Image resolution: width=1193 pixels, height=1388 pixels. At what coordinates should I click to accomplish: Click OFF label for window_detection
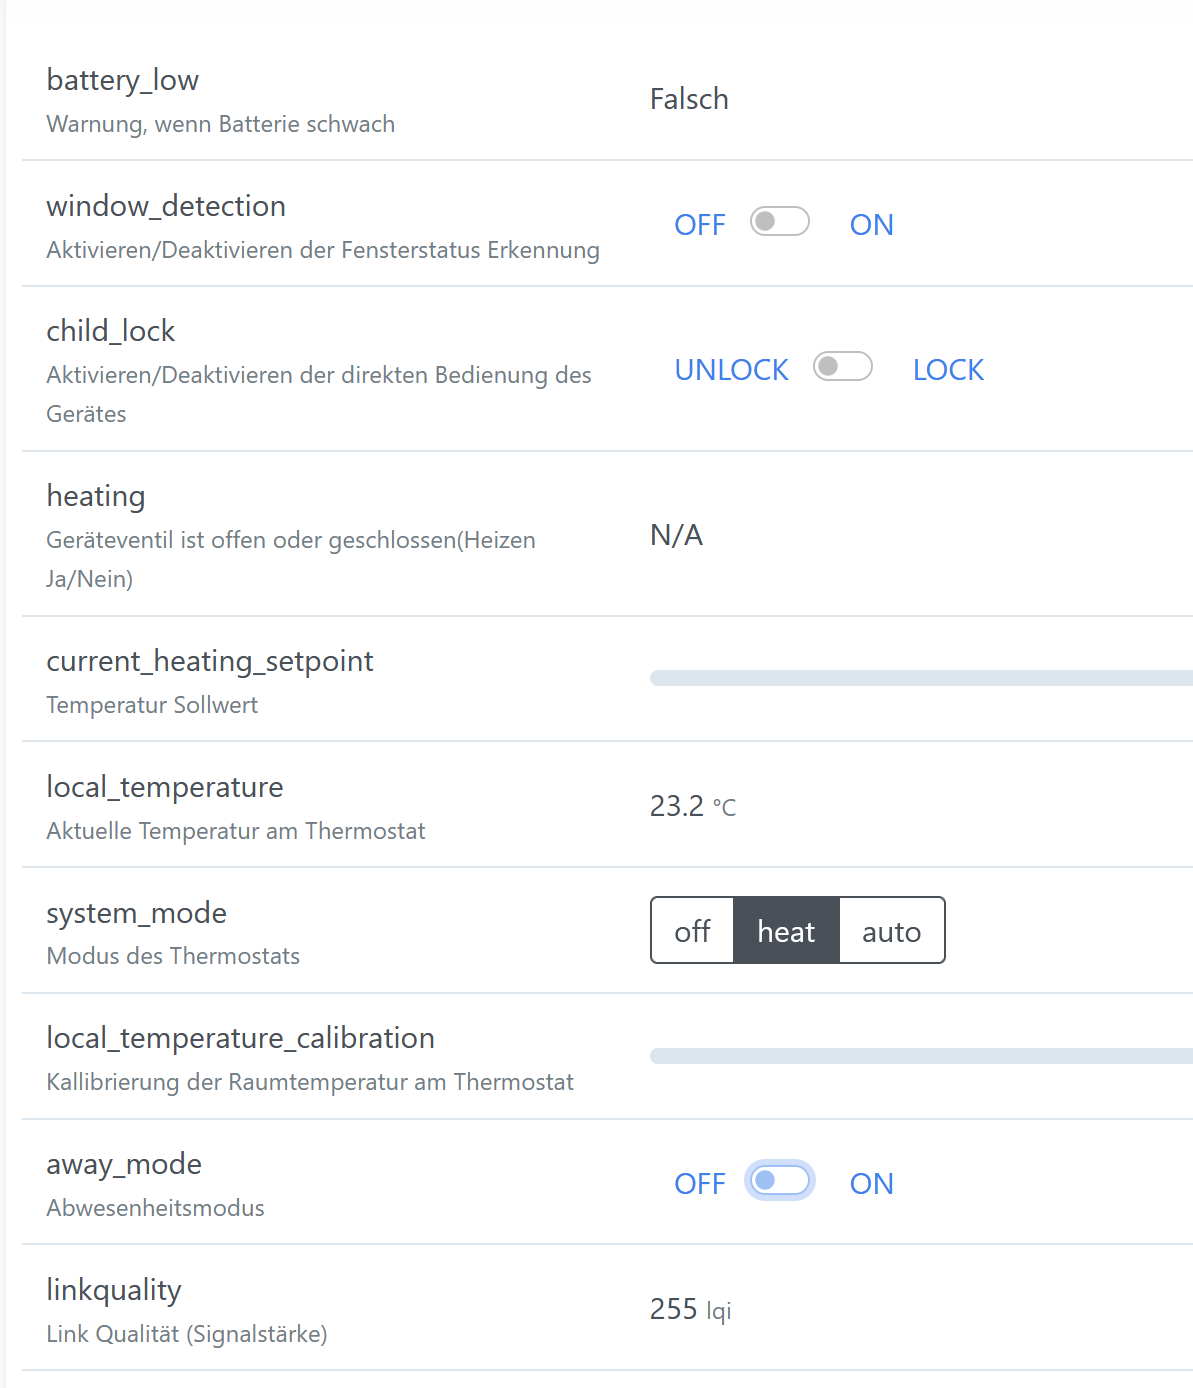(699, 225)
